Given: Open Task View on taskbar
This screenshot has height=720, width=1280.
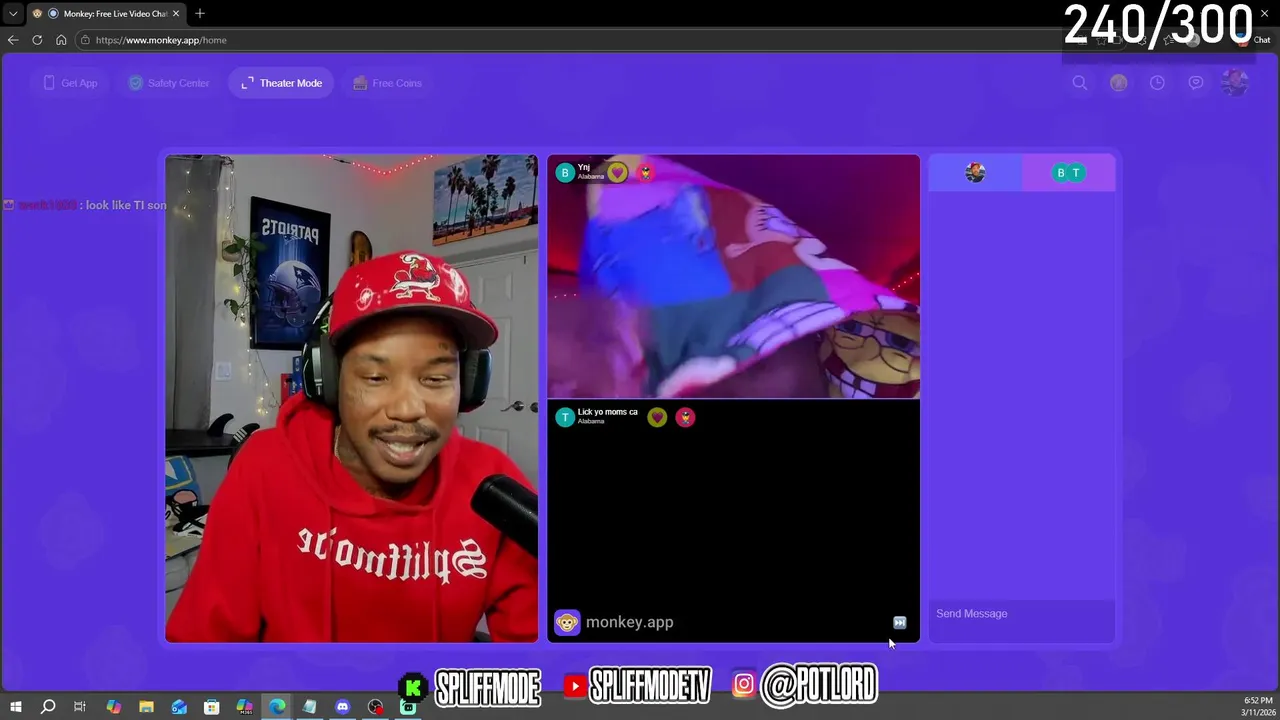Looking at the screenshot, I should (80, 707).
